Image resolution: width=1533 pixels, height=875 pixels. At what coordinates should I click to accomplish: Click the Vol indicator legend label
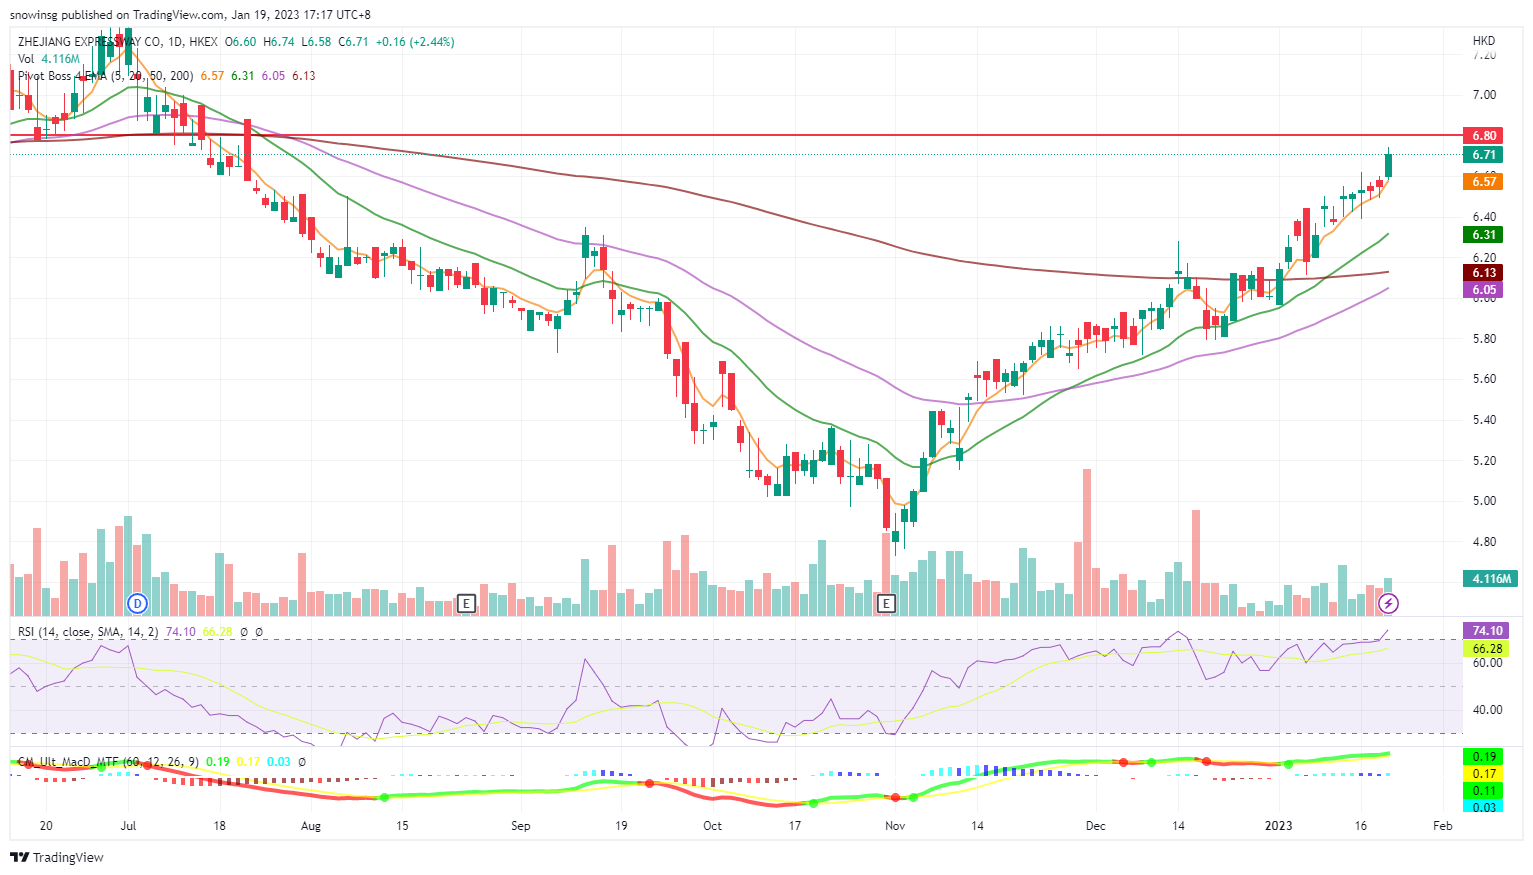(x=26, y=59)
